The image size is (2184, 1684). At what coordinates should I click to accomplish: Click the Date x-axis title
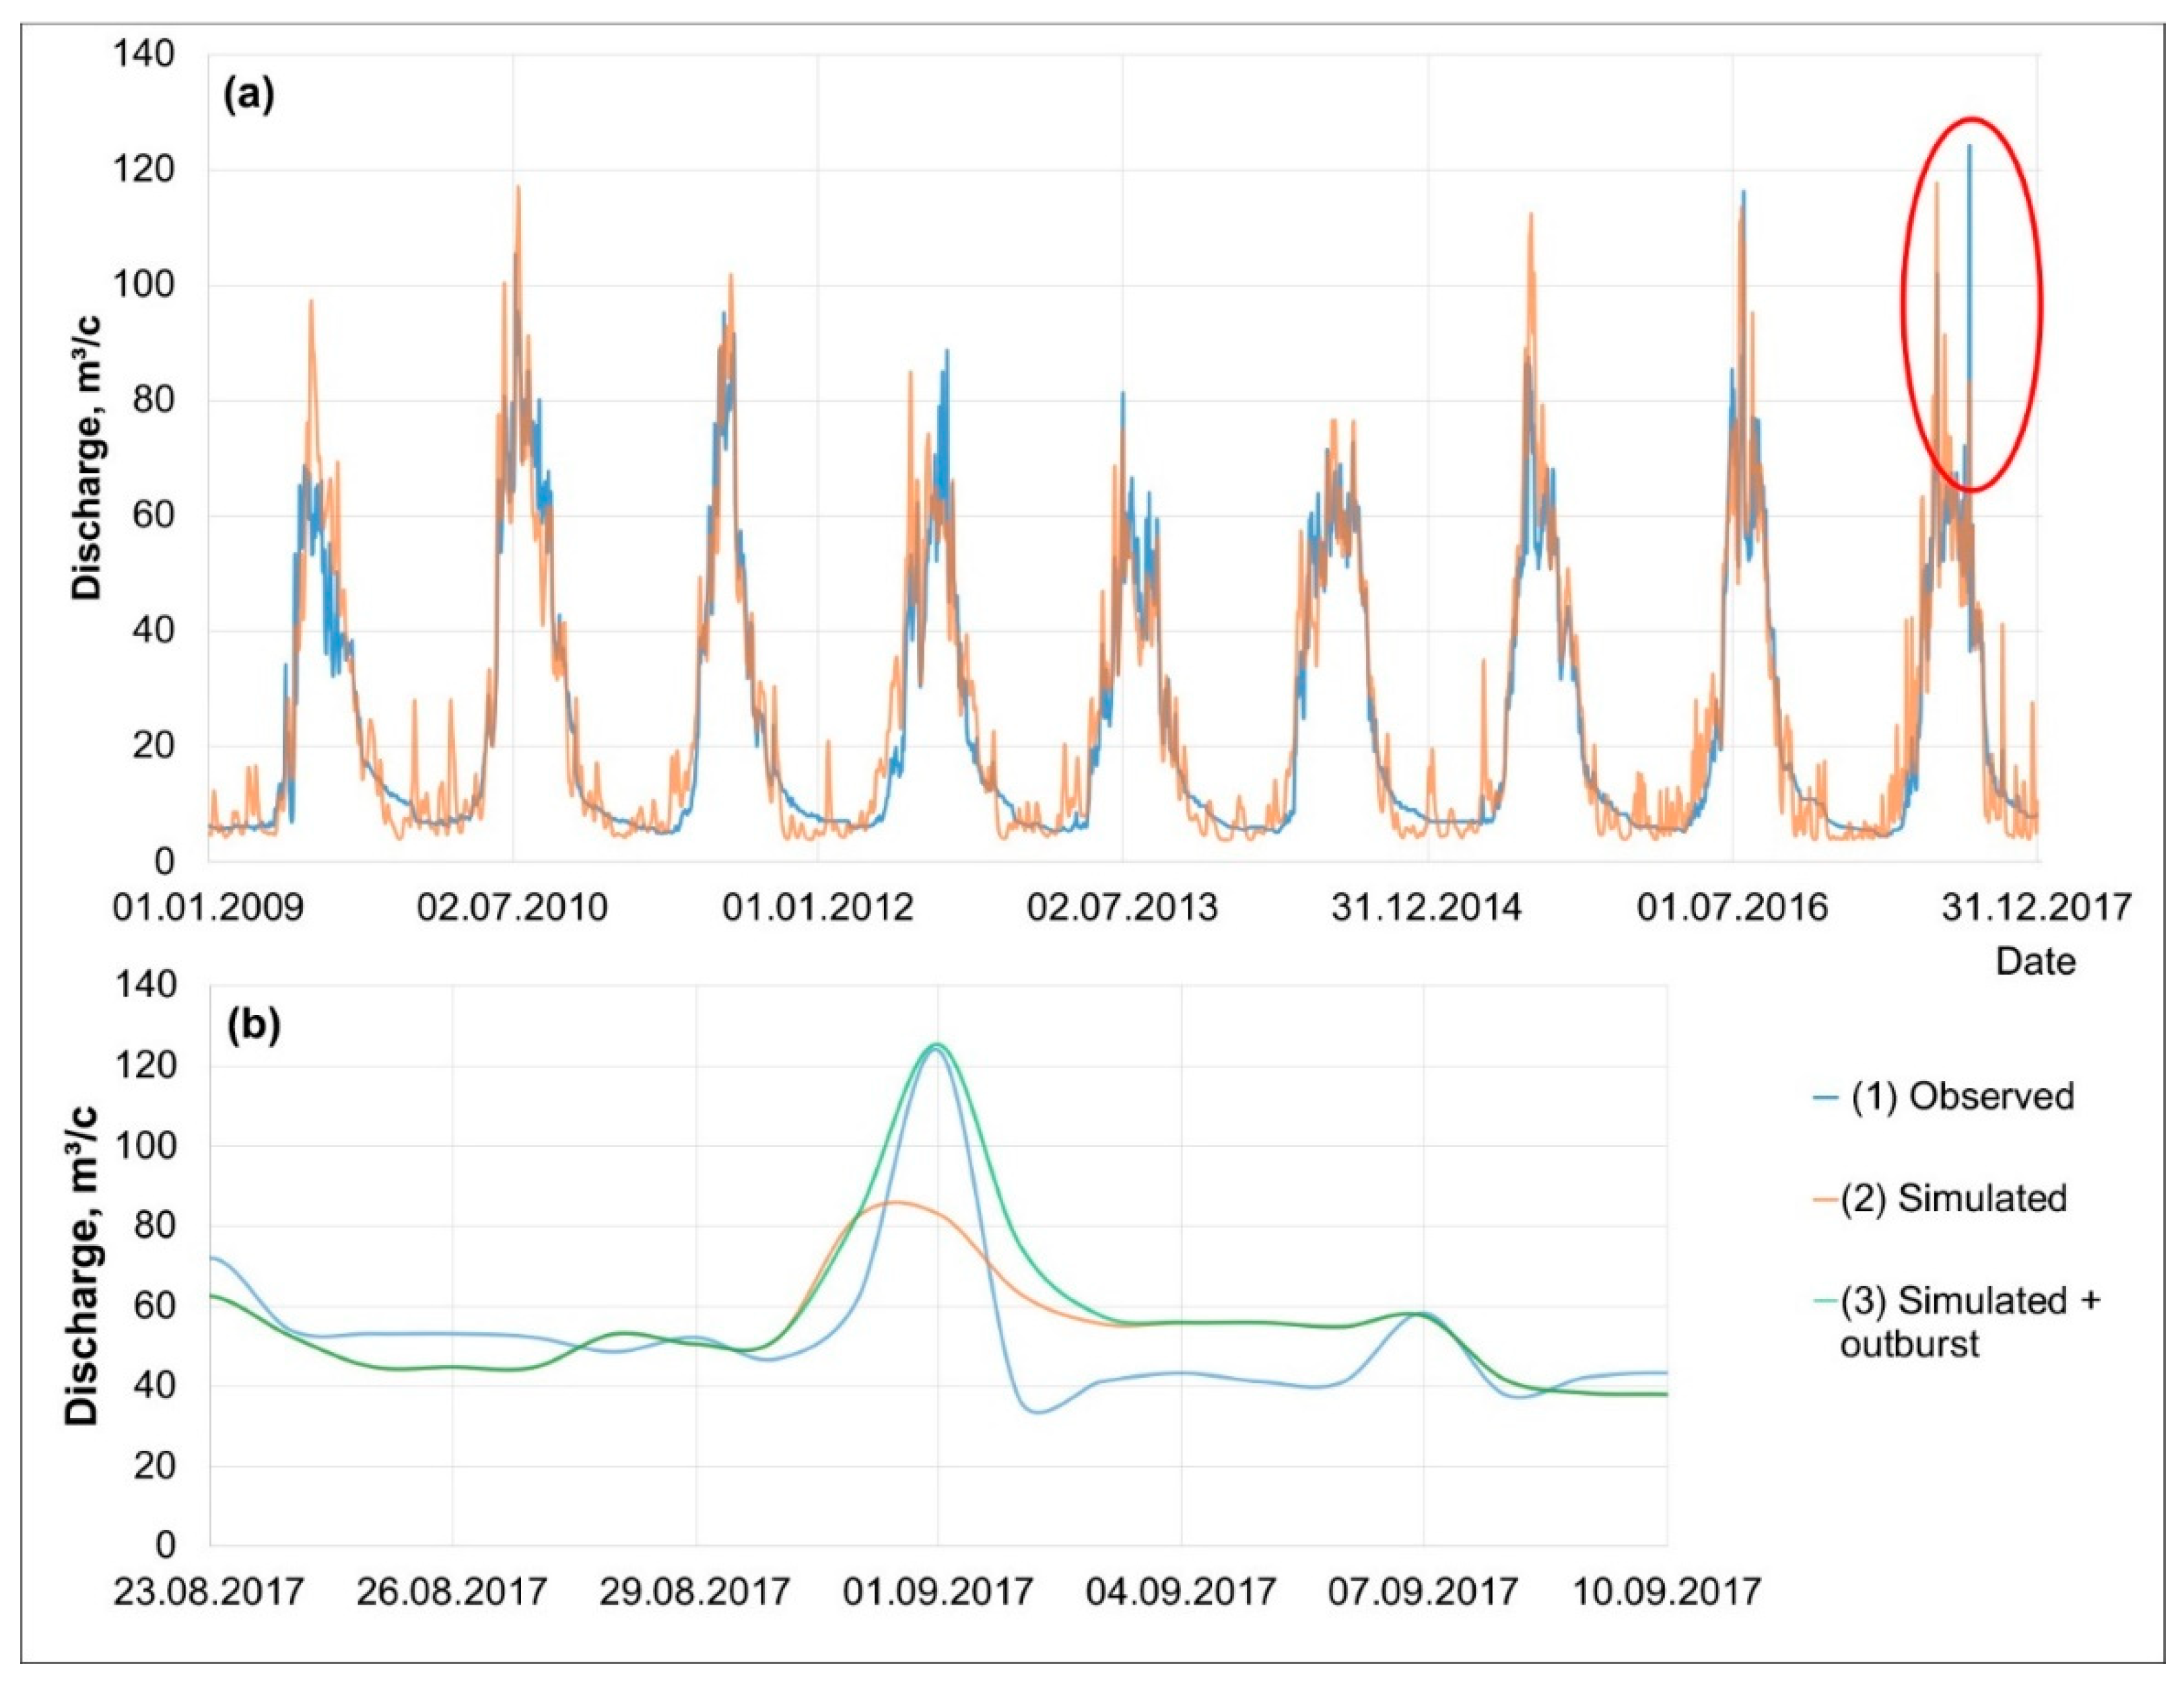click(2035, 962)
